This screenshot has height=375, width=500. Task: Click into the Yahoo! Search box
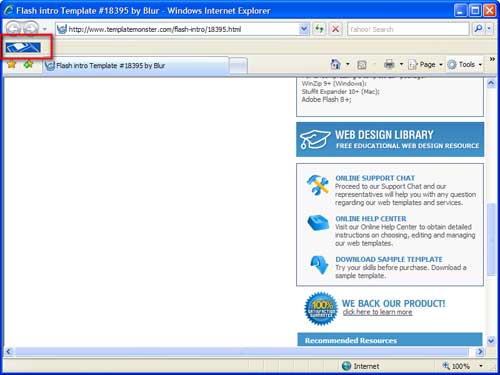coord(408,29)
